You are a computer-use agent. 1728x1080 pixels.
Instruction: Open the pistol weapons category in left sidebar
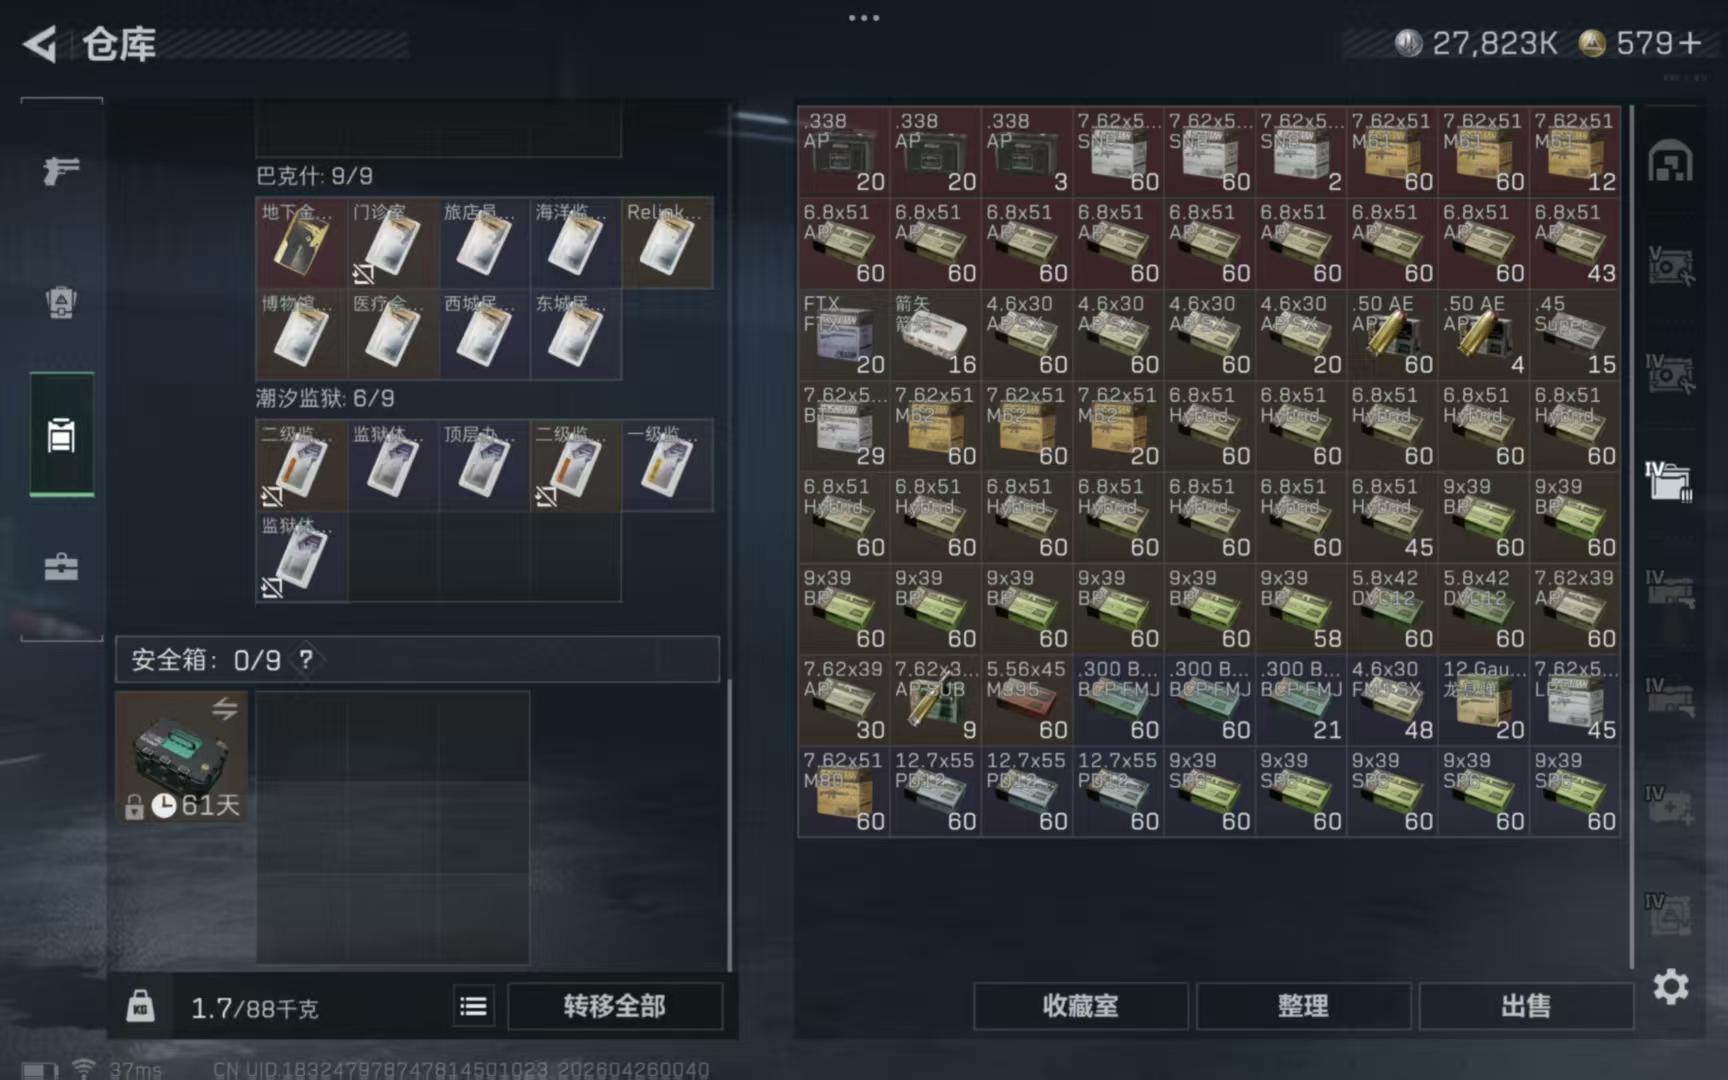pyautogui.click(x=61, y=170)
